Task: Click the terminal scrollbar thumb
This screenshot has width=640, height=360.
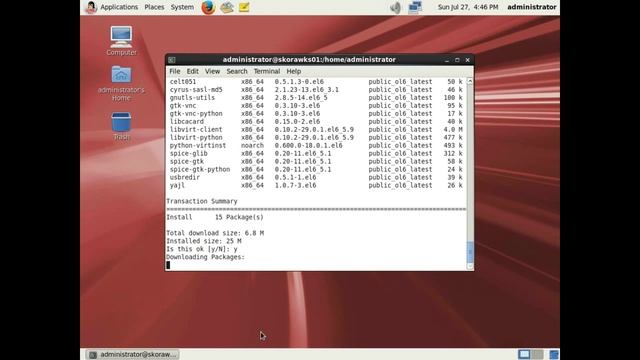Action: (470, 252)
